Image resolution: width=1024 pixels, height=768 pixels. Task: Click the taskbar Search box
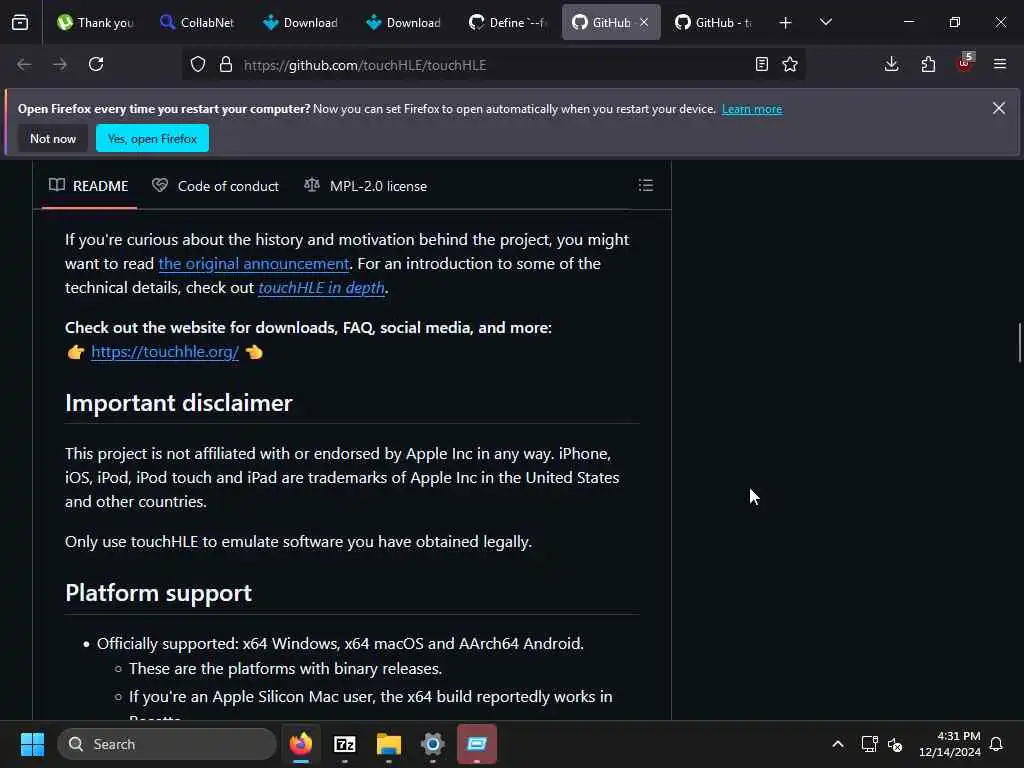click(x=167, y=744)
